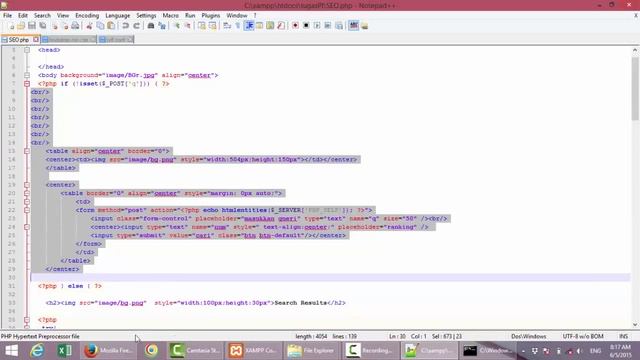
Task: Start macro recording with the red dot
Action: tap(295, 26)
